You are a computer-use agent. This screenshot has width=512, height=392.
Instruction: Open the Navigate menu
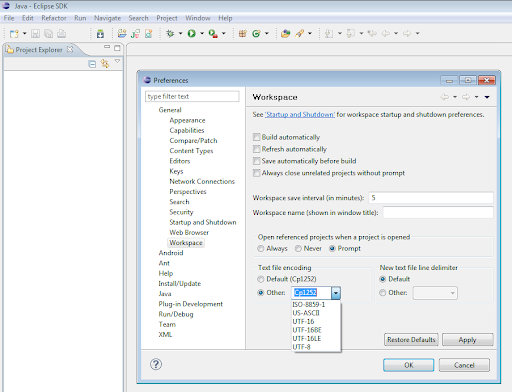(107, 18)
